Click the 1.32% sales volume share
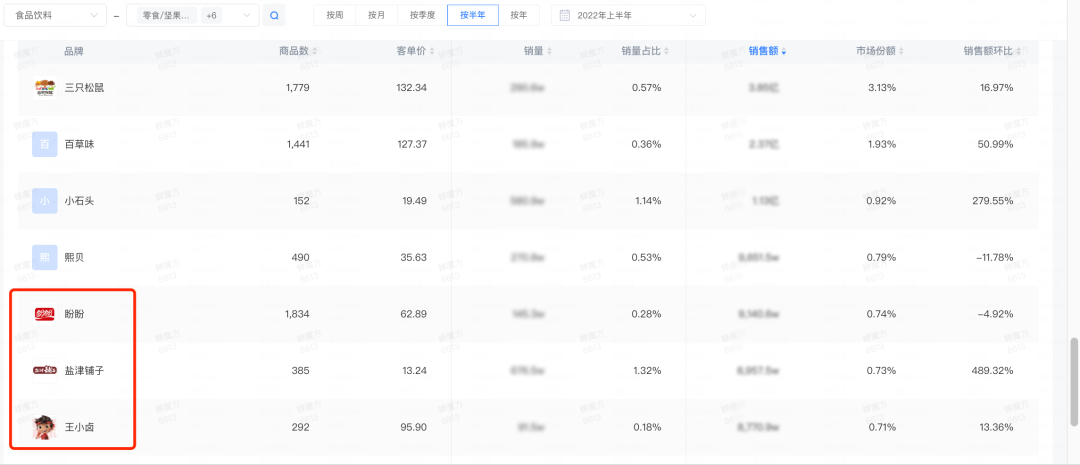The width and height of the screenshot is (1080, 465). pos(647,371)
